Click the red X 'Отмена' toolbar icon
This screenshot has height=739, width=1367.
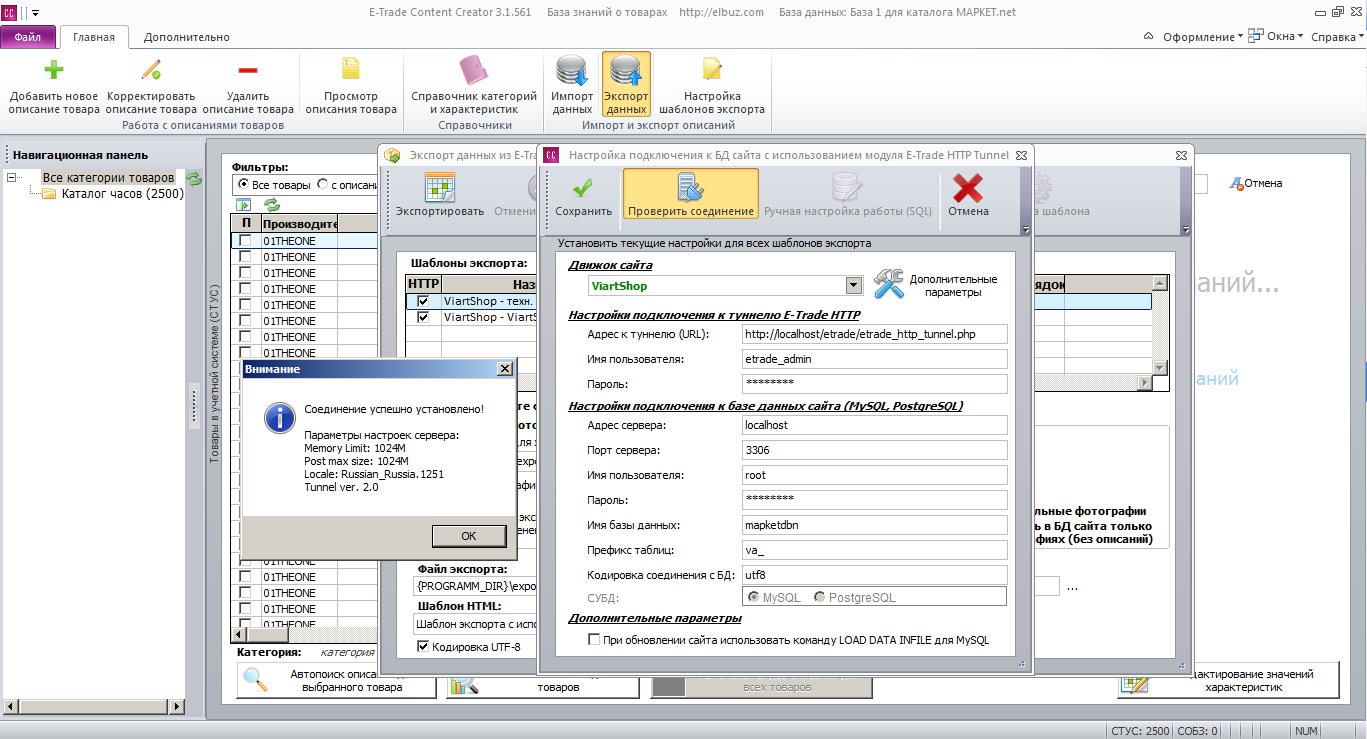[968, 188]
